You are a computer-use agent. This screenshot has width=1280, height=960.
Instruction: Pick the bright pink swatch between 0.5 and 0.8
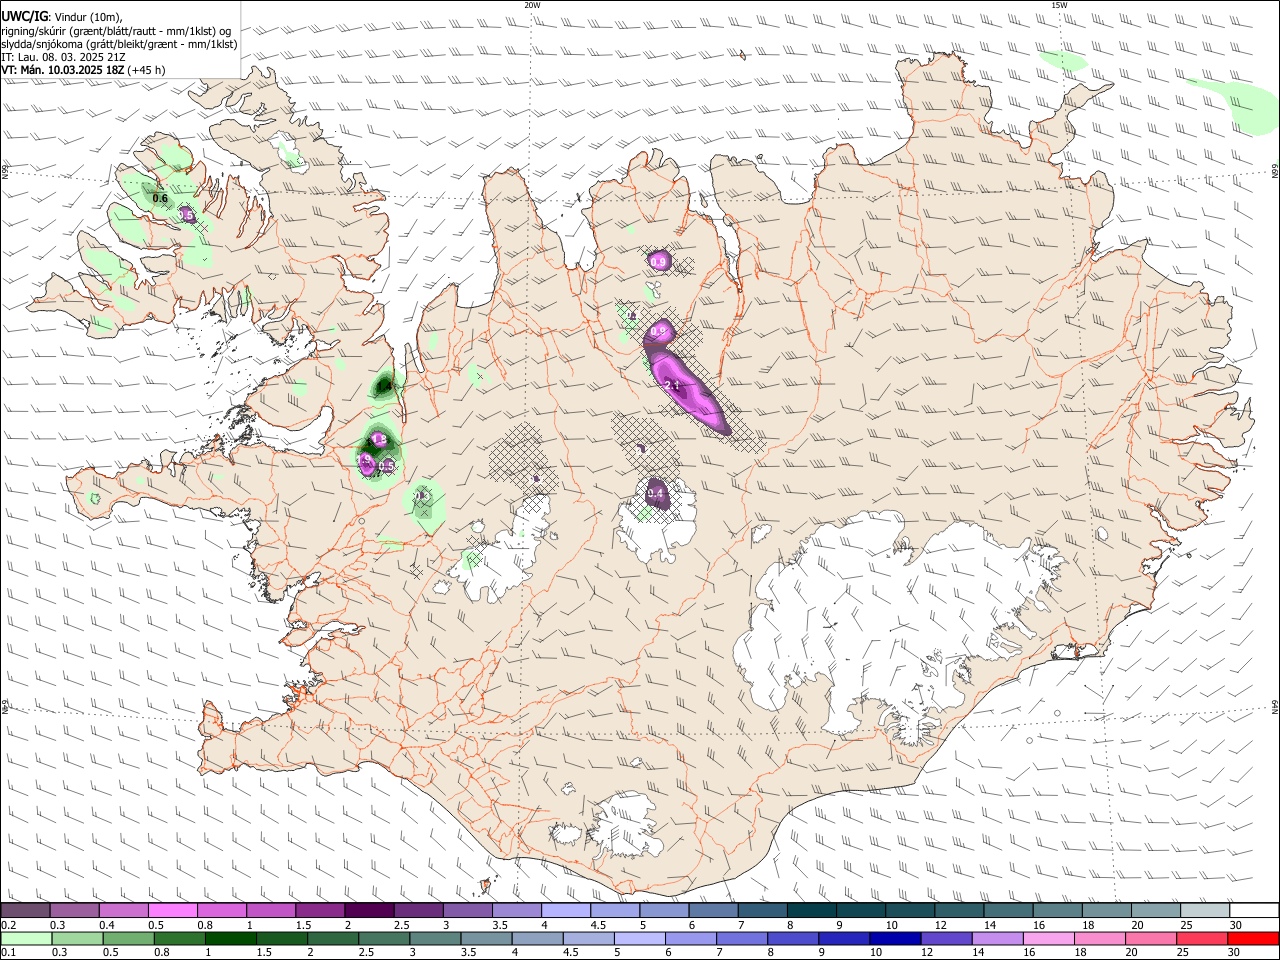(x=172, y=910)
